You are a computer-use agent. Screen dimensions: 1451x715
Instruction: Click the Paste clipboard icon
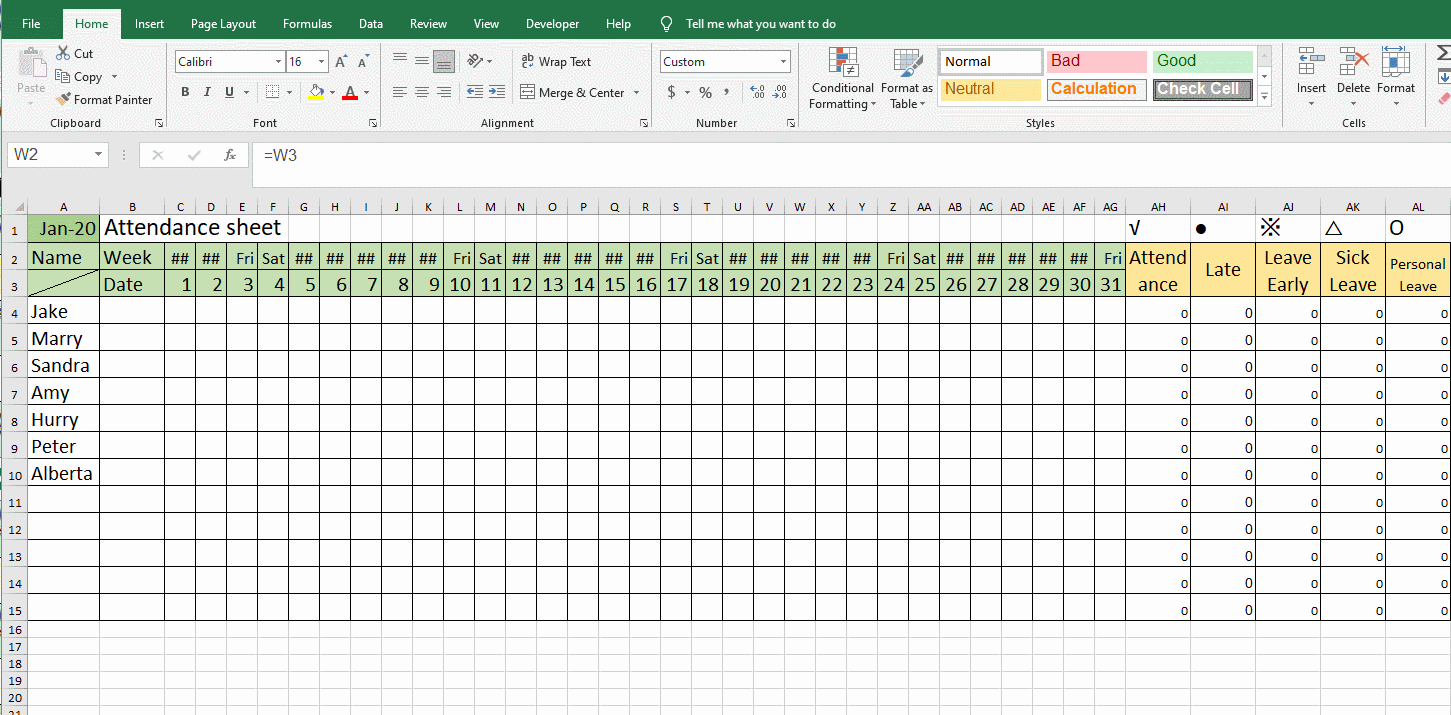point(31,64)
